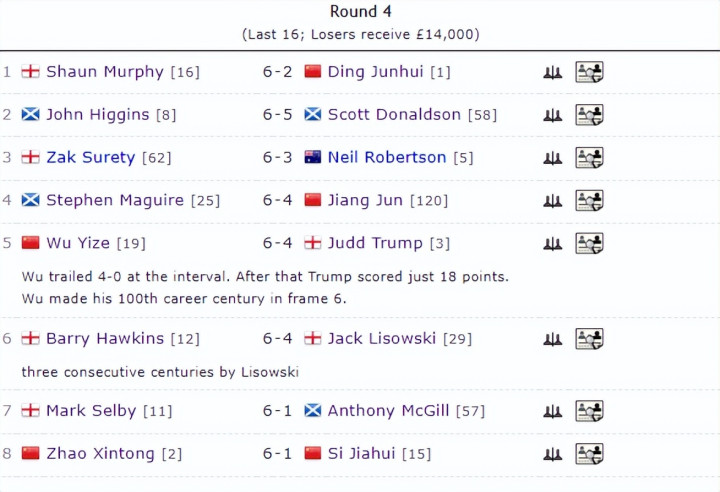Click match details card icon in Shaun Murphy's row
The width and height of the screenshot is (720, 492).
tap(589, 72)
